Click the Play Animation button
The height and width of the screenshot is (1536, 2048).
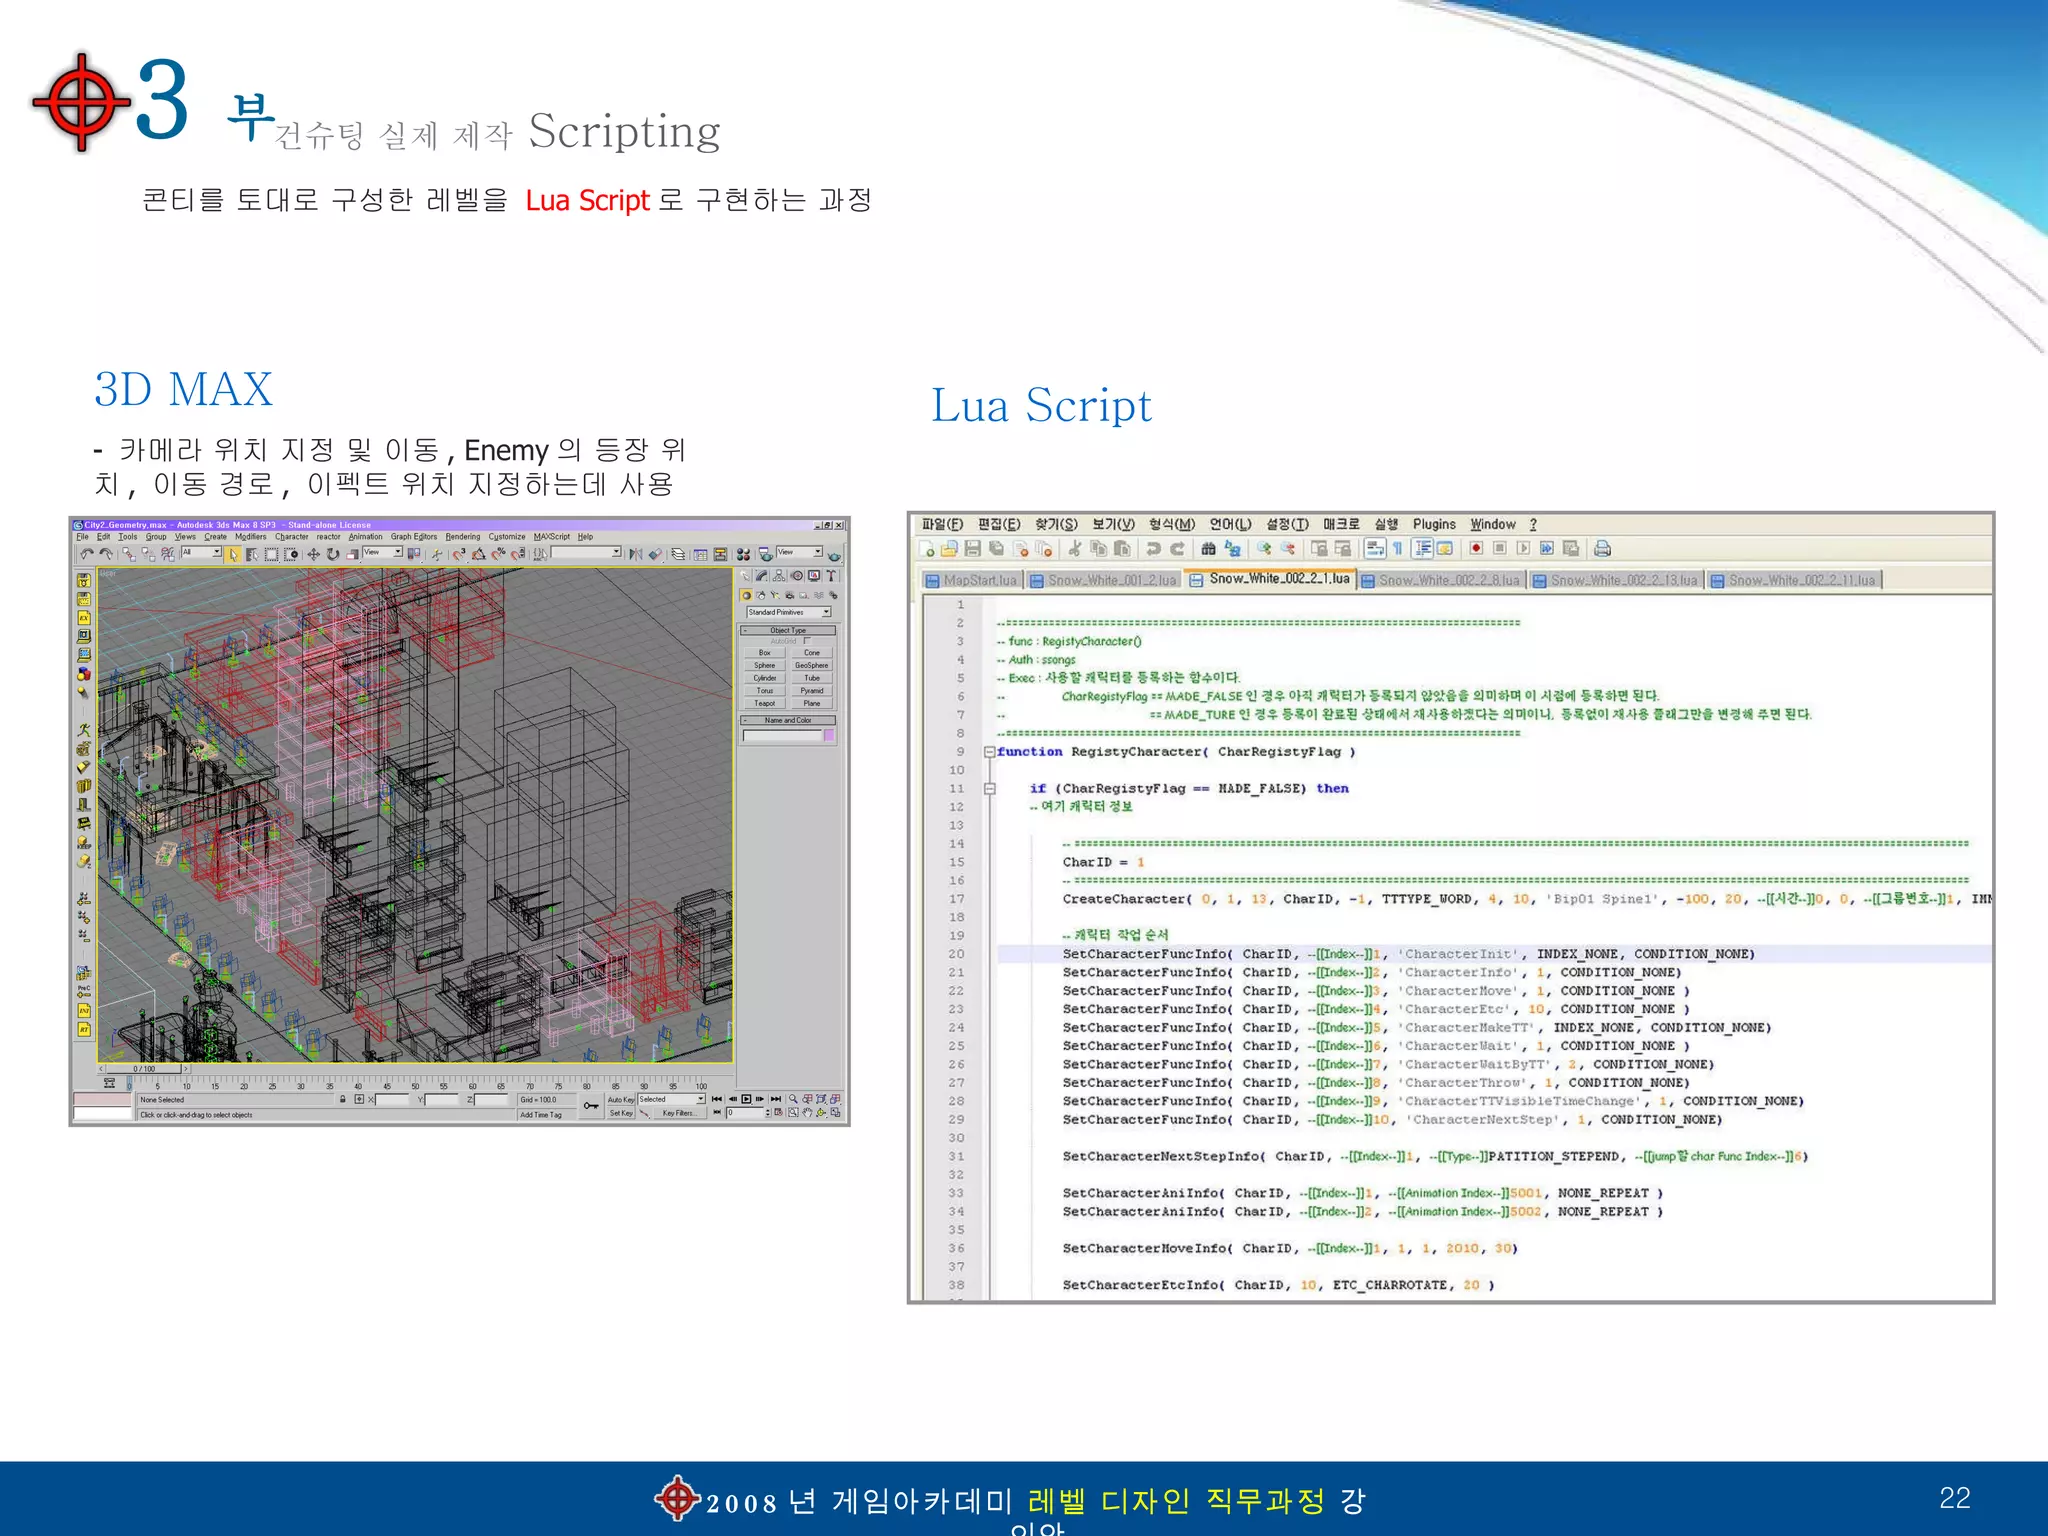point(746,1099)
